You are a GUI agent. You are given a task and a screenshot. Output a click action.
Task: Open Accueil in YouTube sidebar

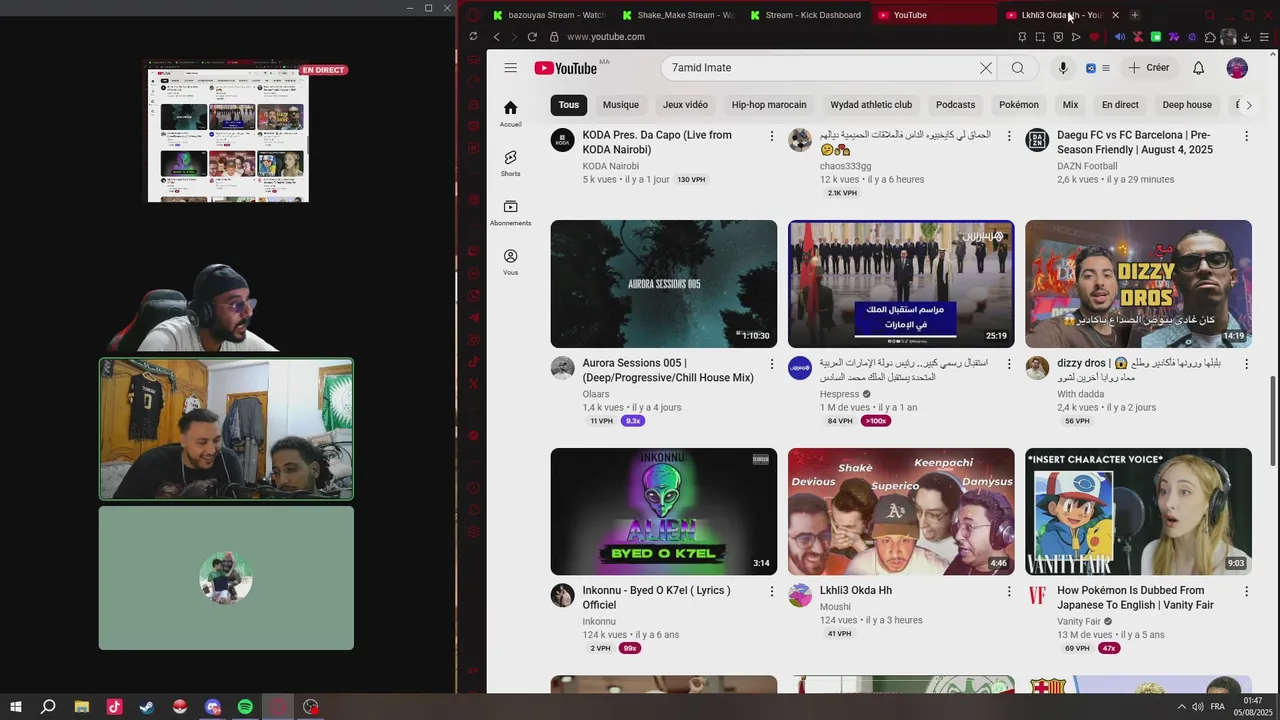click(x=510, y=114)
